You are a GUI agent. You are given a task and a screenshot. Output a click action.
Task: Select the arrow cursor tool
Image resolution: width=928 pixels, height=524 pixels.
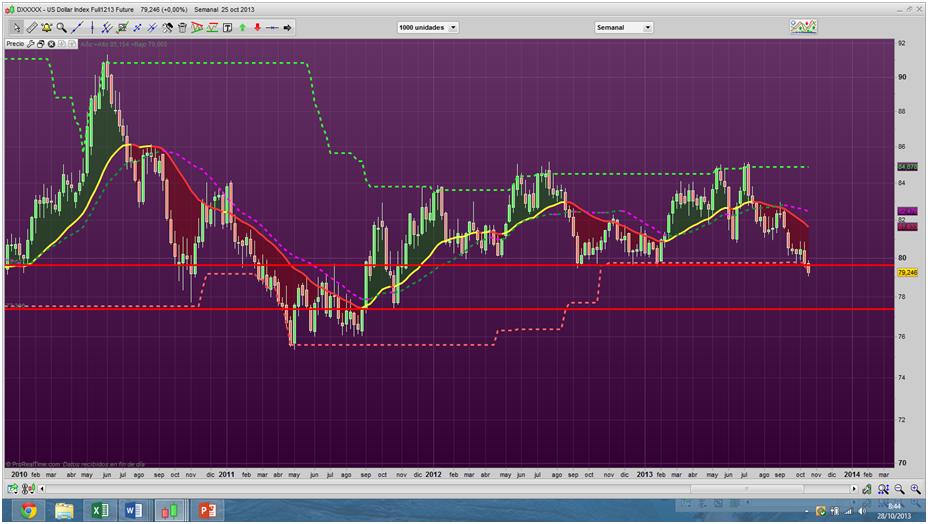[16, 27]
